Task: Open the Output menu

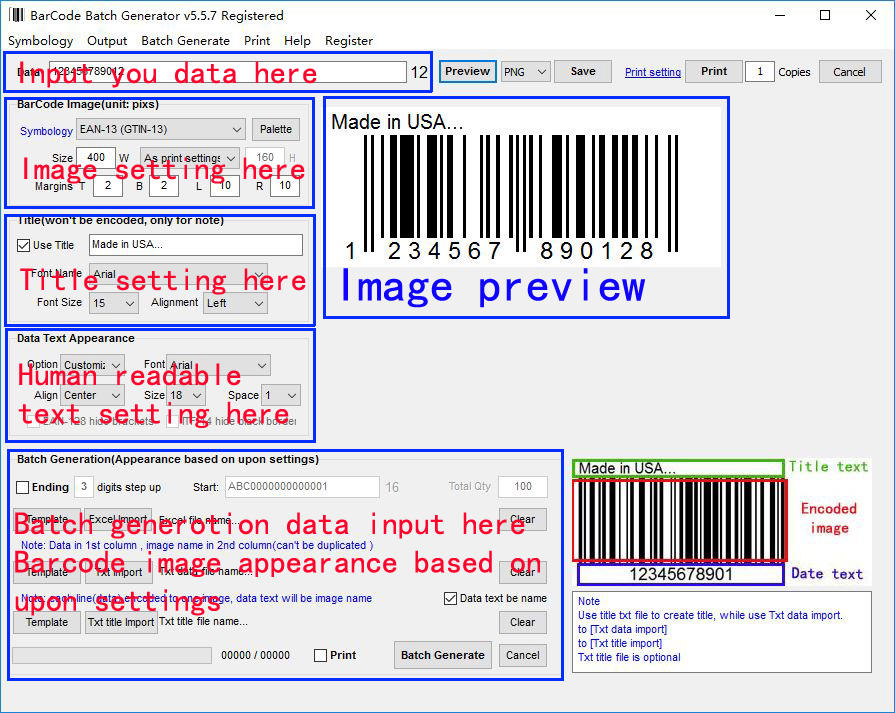Action: [107, 41]
